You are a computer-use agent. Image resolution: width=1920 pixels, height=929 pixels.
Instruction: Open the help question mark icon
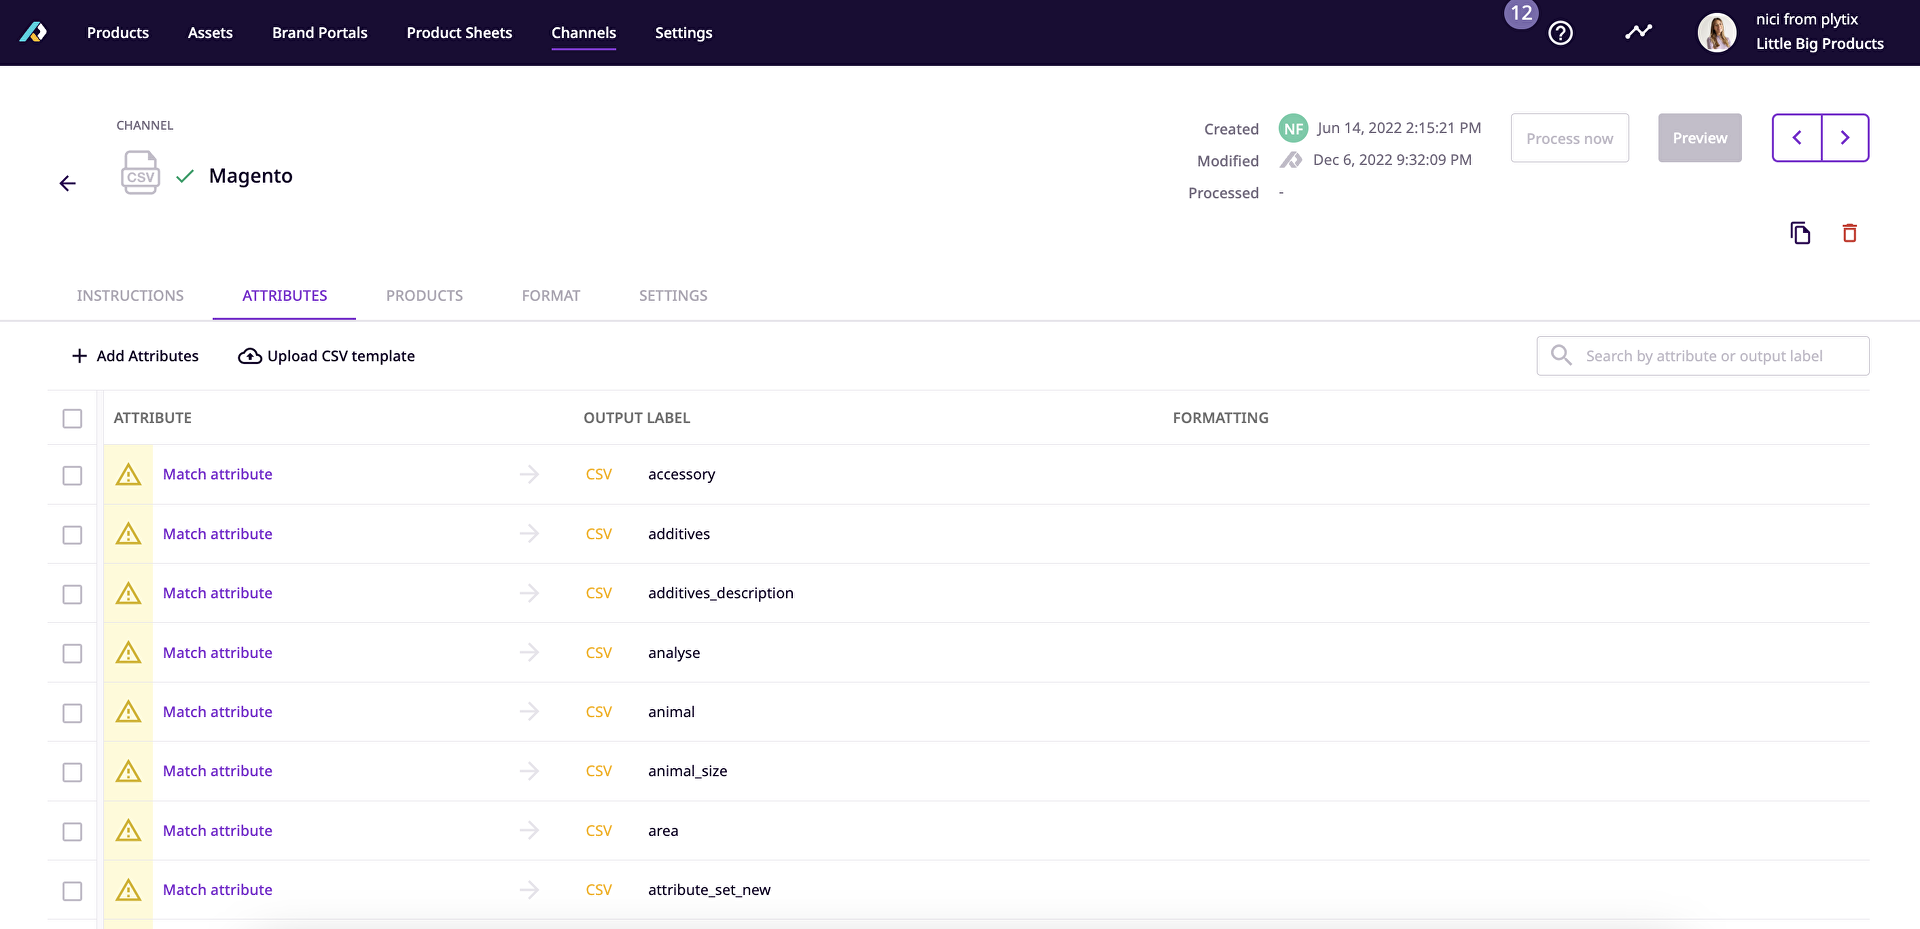point(1560,32)
